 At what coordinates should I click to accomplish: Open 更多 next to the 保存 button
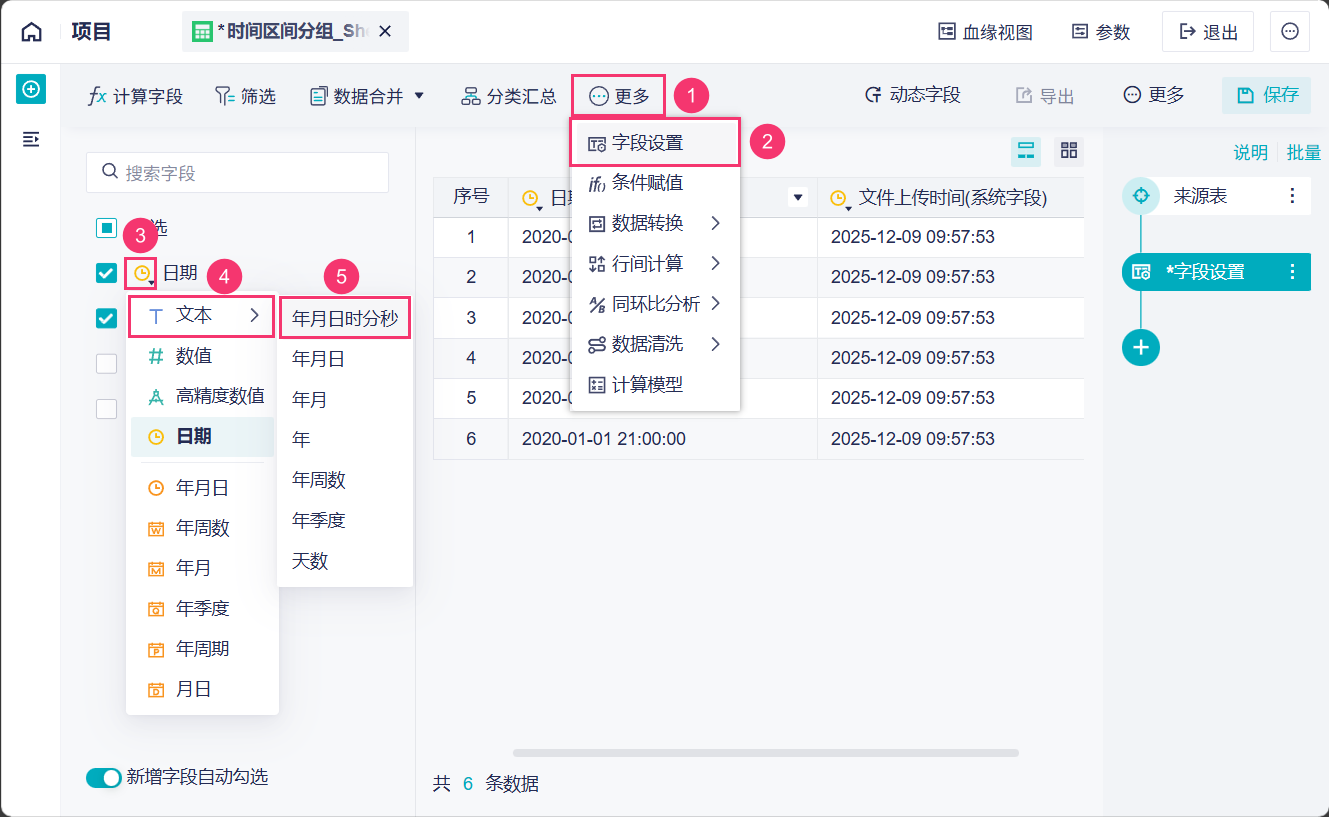point(1153,95)
